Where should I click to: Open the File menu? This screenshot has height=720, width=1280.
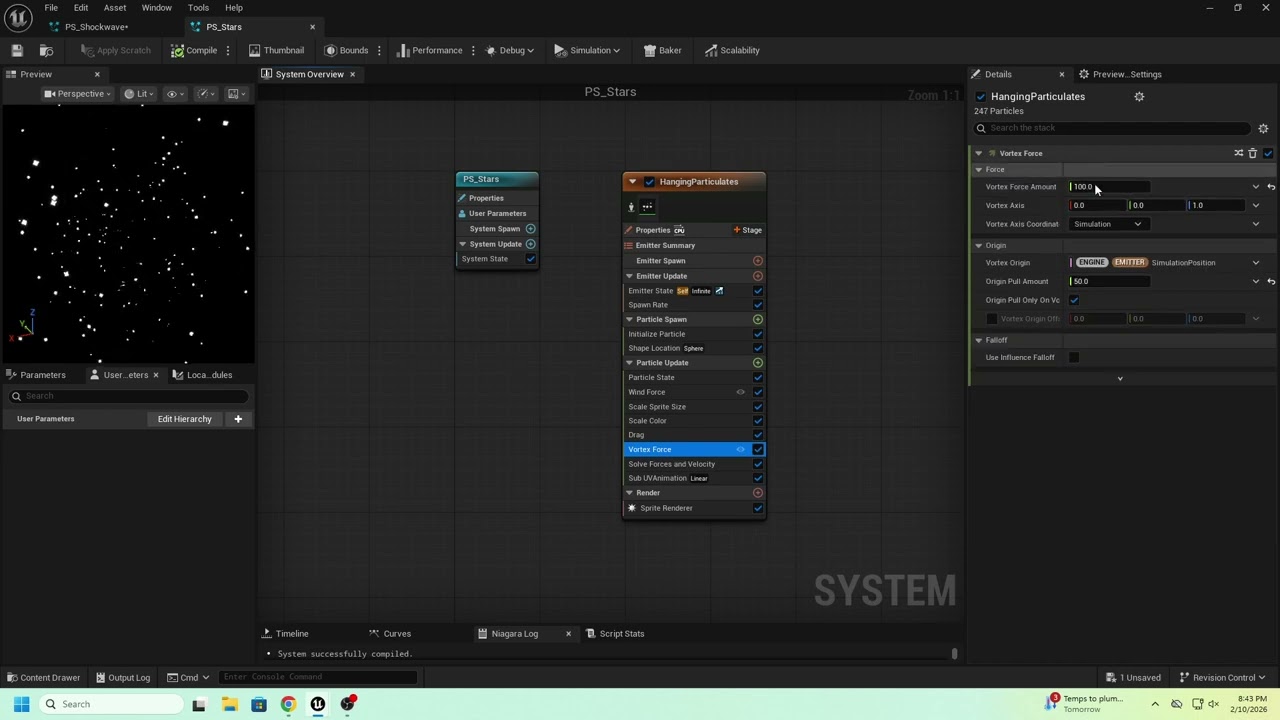pos(51,8)
